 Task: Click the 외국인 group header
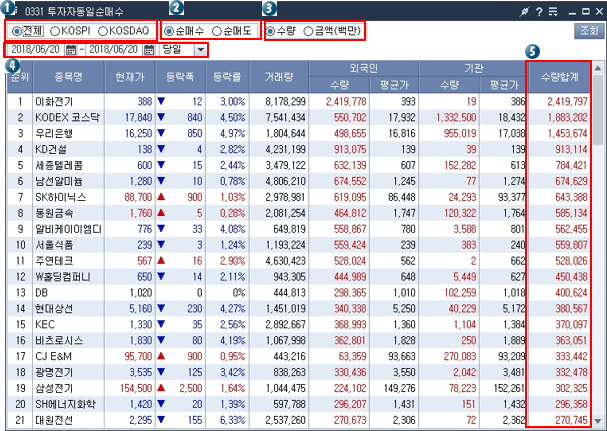coord(364,69)
